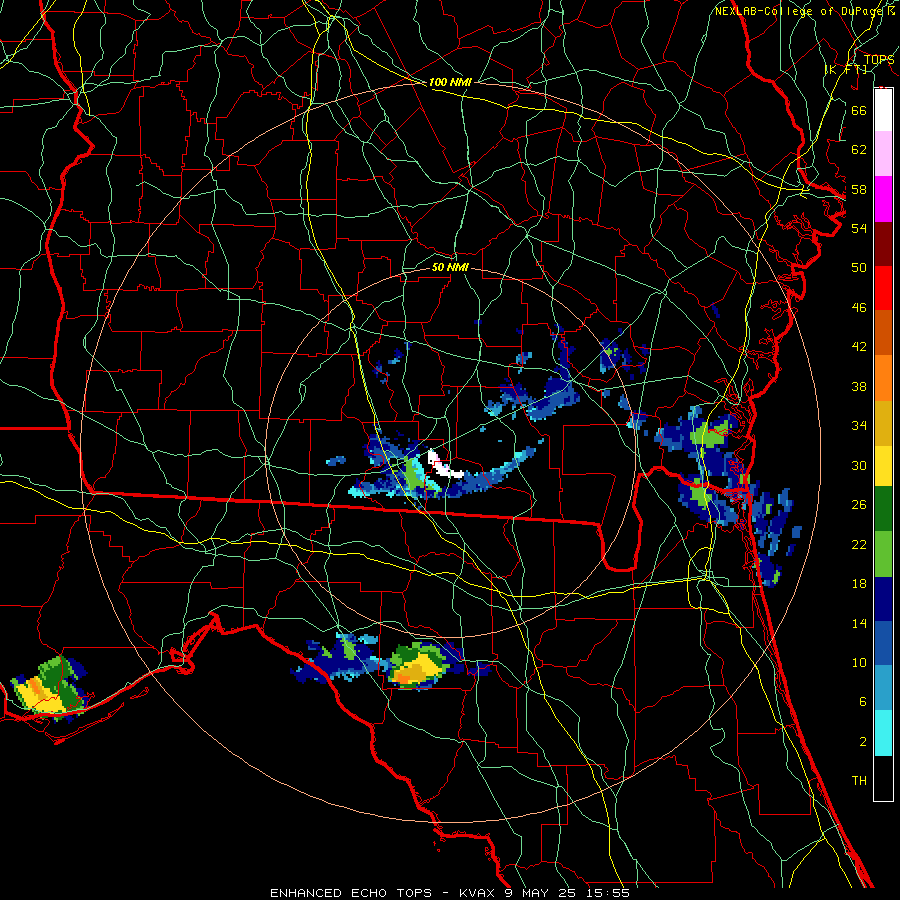
Task: Click the navy legend swatch near 18
Action: (883, 599)
